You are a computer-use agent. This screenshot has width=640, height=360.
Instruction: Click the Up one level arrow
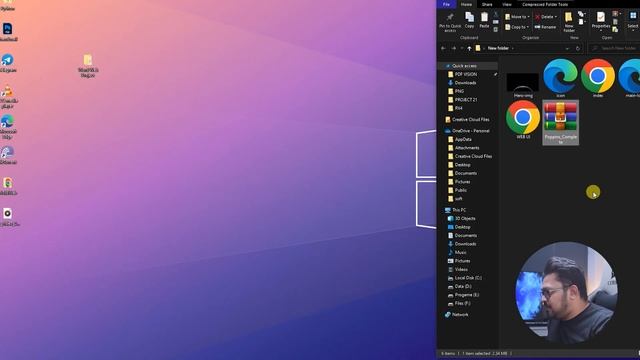tap(469, 48)
